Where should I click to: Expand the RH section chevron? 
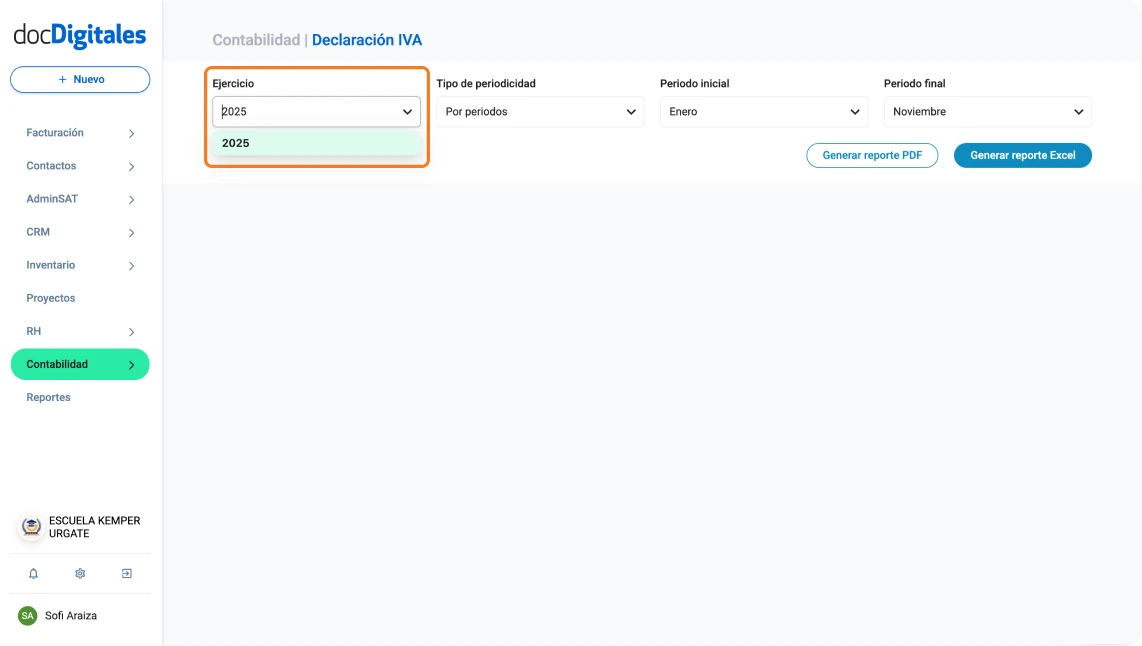pyautogui.click(x=131, y=332)
